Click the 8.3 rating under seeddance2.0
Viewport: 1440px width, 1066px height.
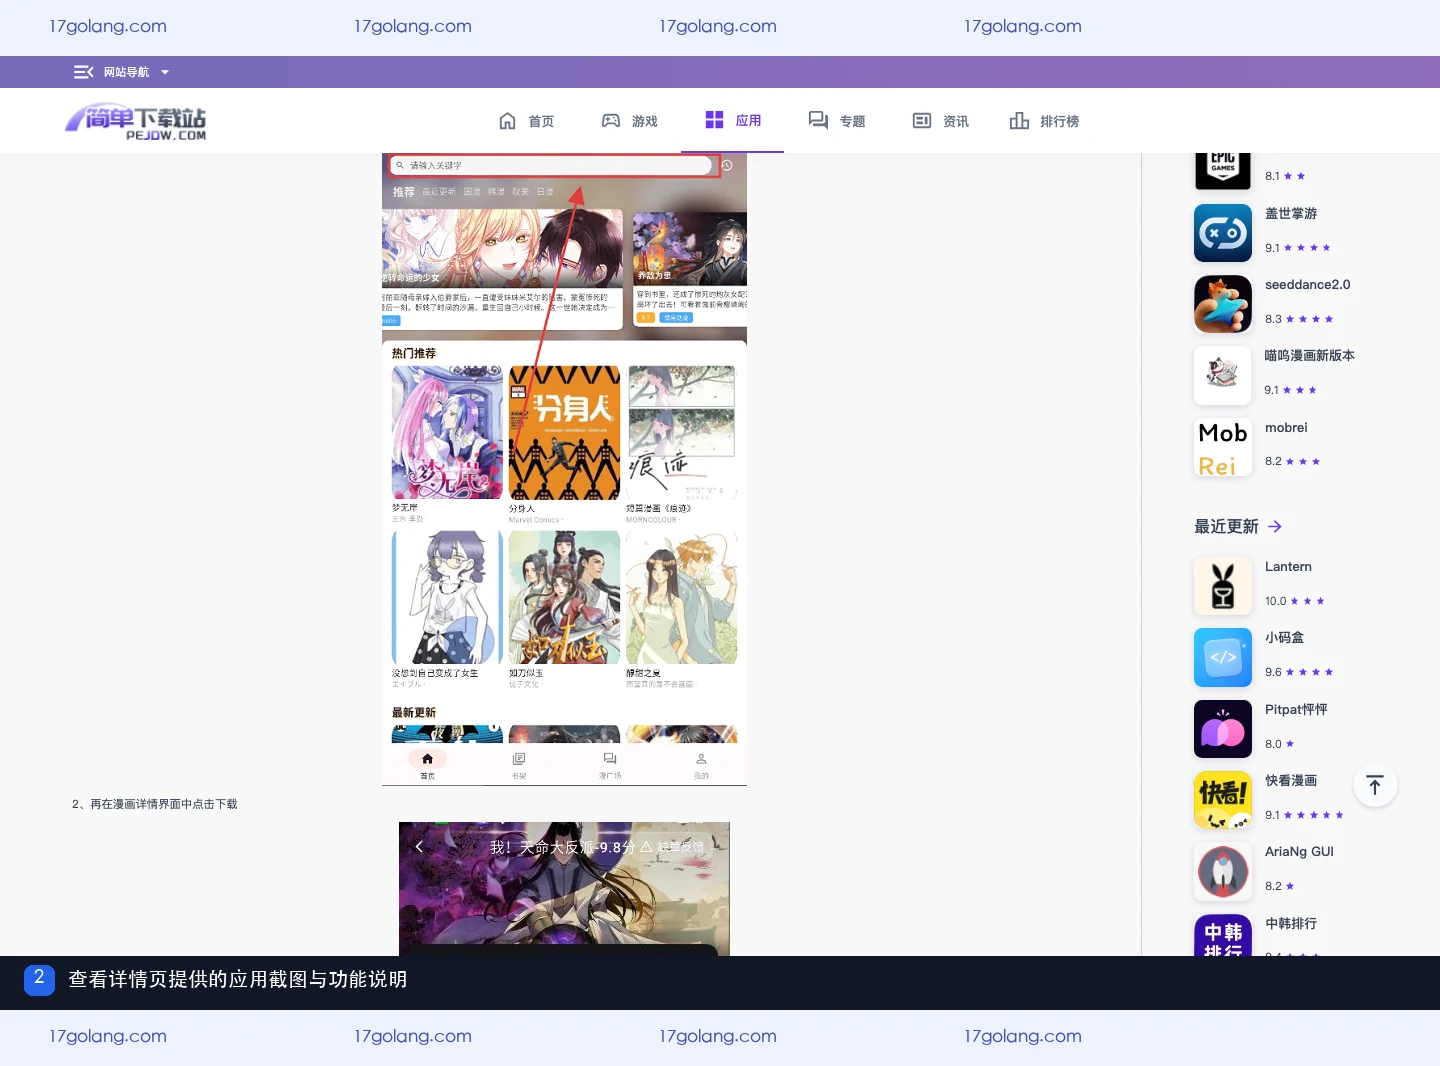click(x=1273, y=319)
